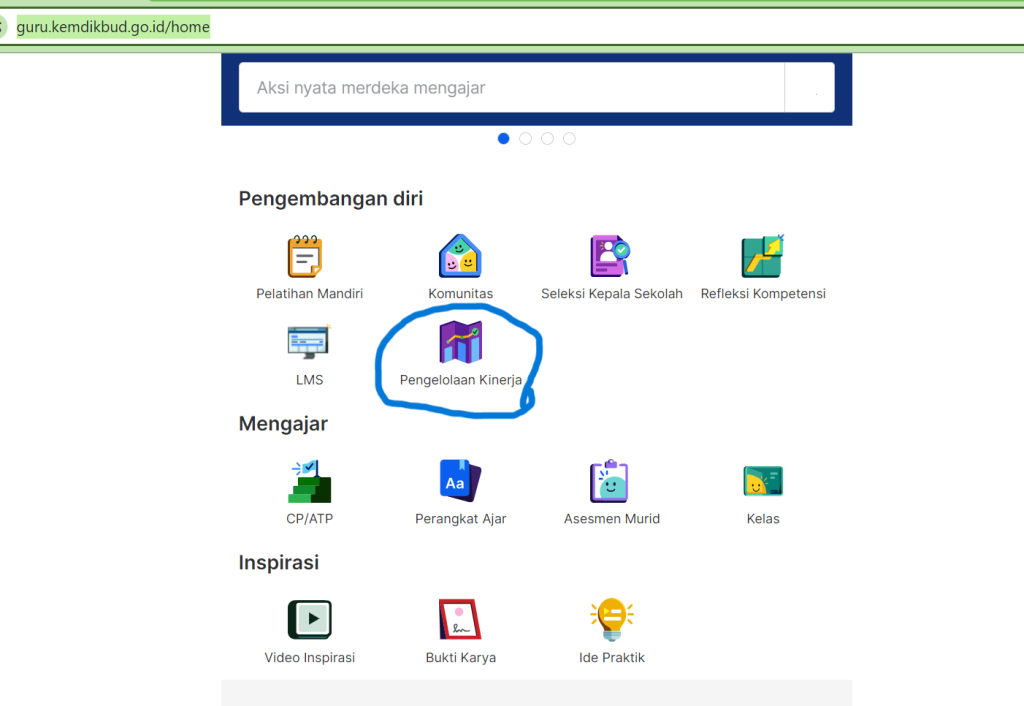Click the browser address bar URL
Image resolution: width=1024 pixels, height=706 pixels.
point(113,27)
